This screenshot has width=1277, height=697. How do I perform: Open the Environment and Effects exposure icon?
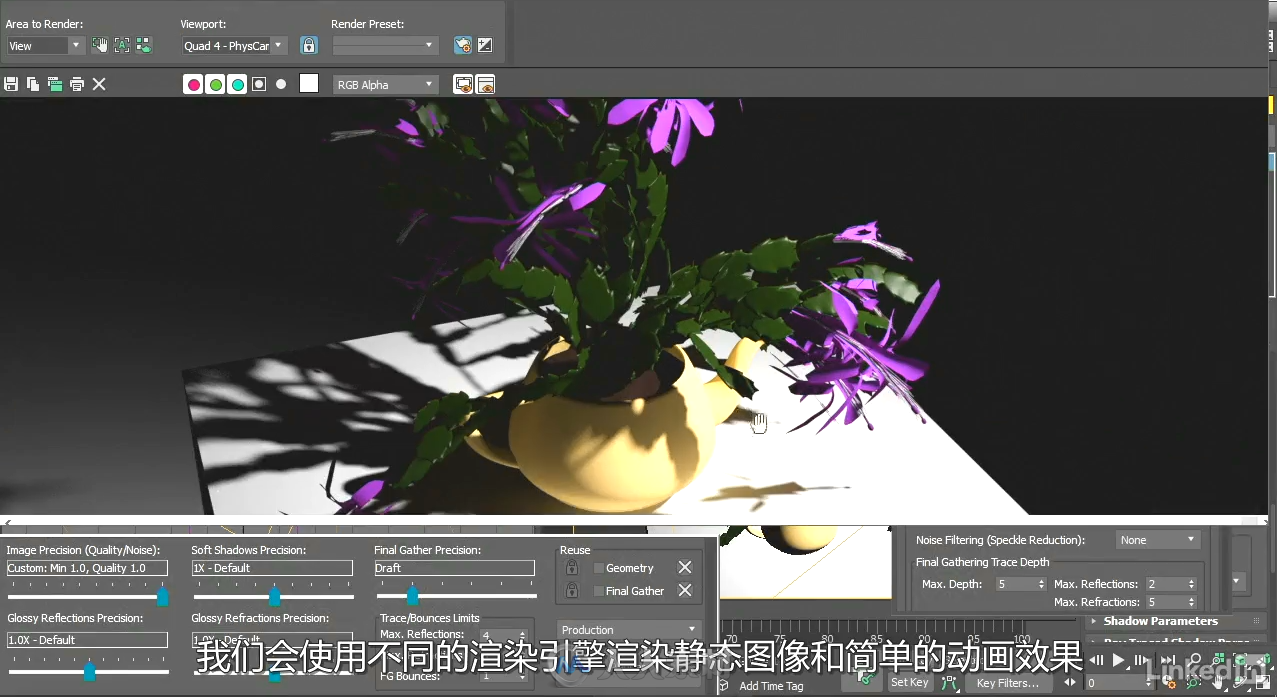point(485,45)
